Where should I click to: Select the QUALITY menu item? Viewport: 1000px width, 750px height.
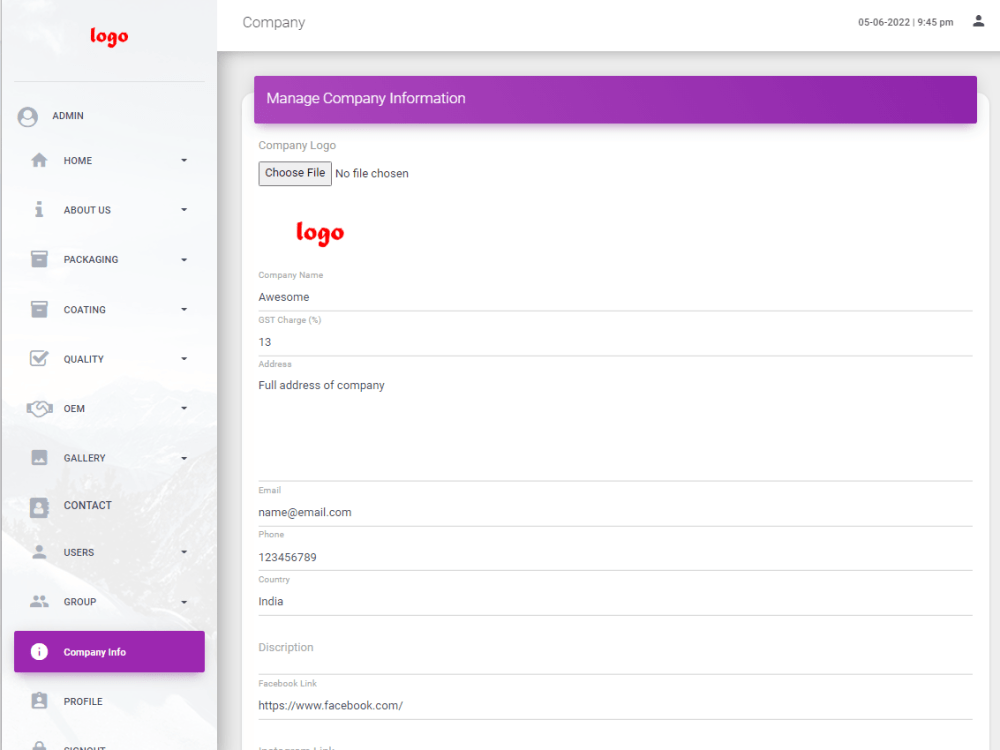coord(109,358)
